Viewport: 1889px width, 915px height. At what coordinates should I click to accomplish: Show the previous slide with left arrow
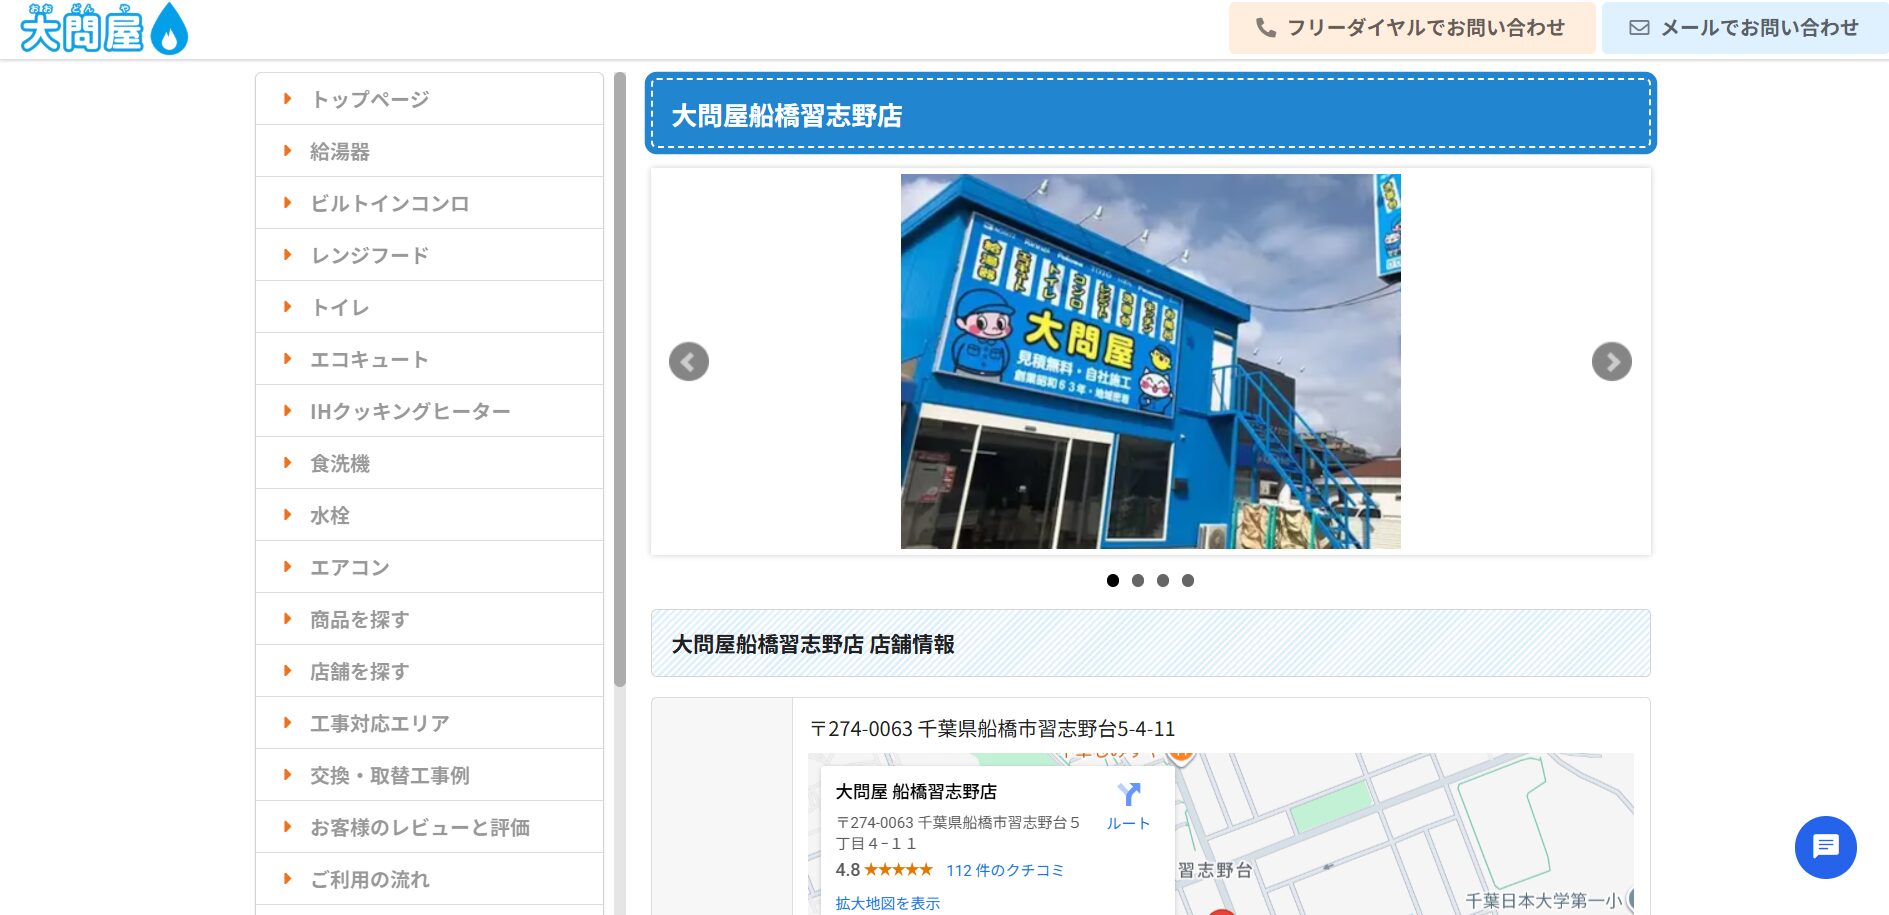(x=688, y=361)
